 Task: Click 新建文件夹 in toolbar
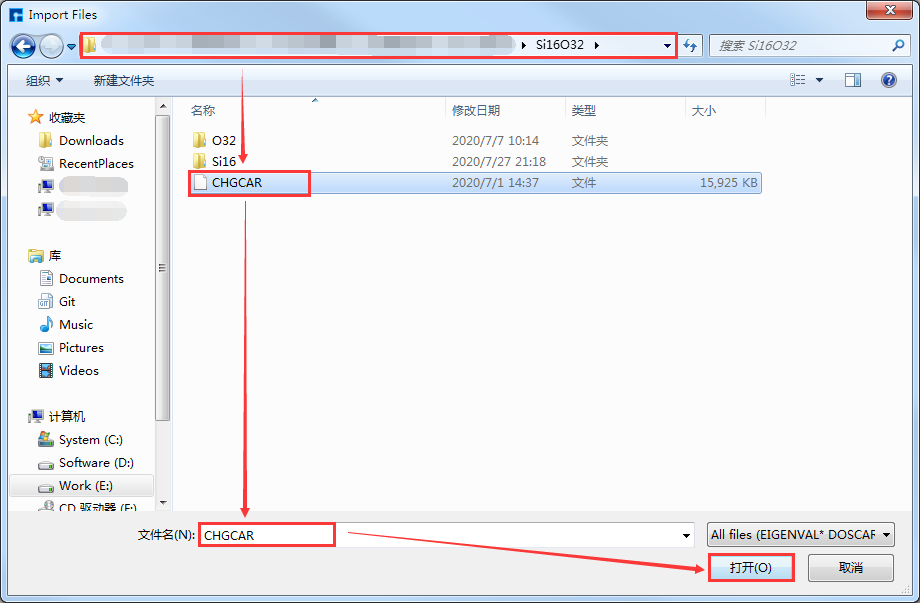[124, 80]
